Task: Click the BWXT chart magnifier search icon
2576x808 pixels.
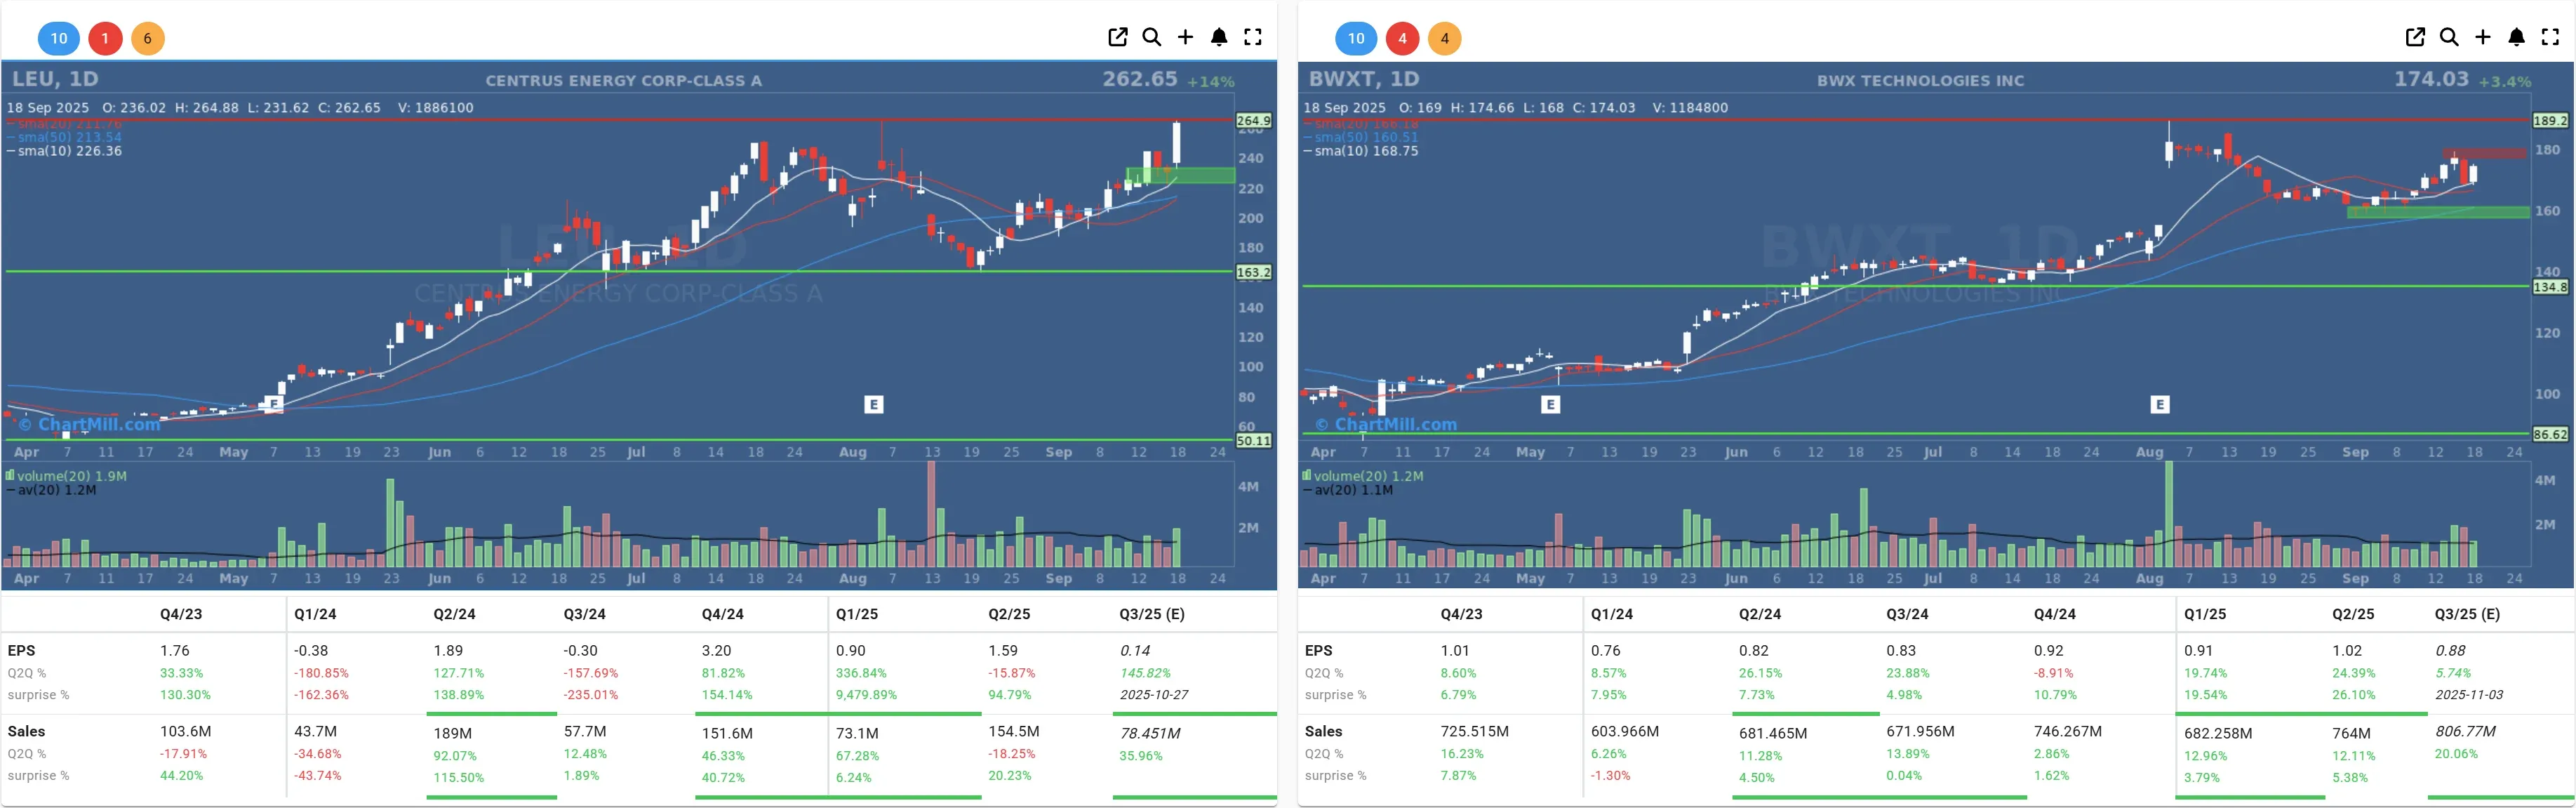Action: click(2449, 37)
